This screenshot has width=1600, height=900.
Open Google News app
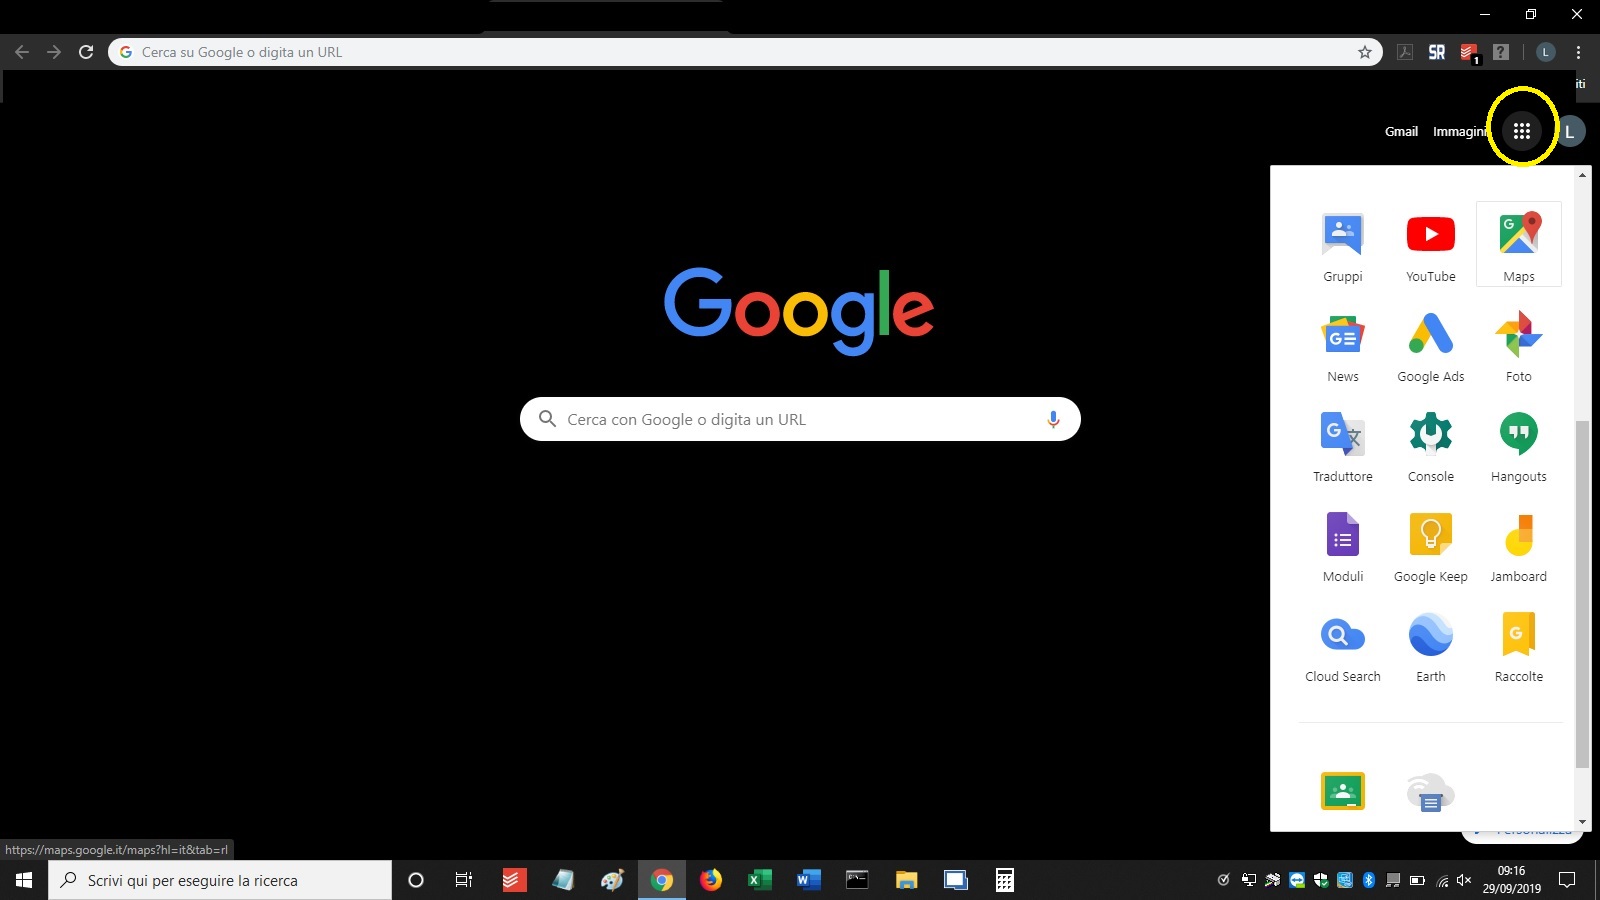[1343, 346]
